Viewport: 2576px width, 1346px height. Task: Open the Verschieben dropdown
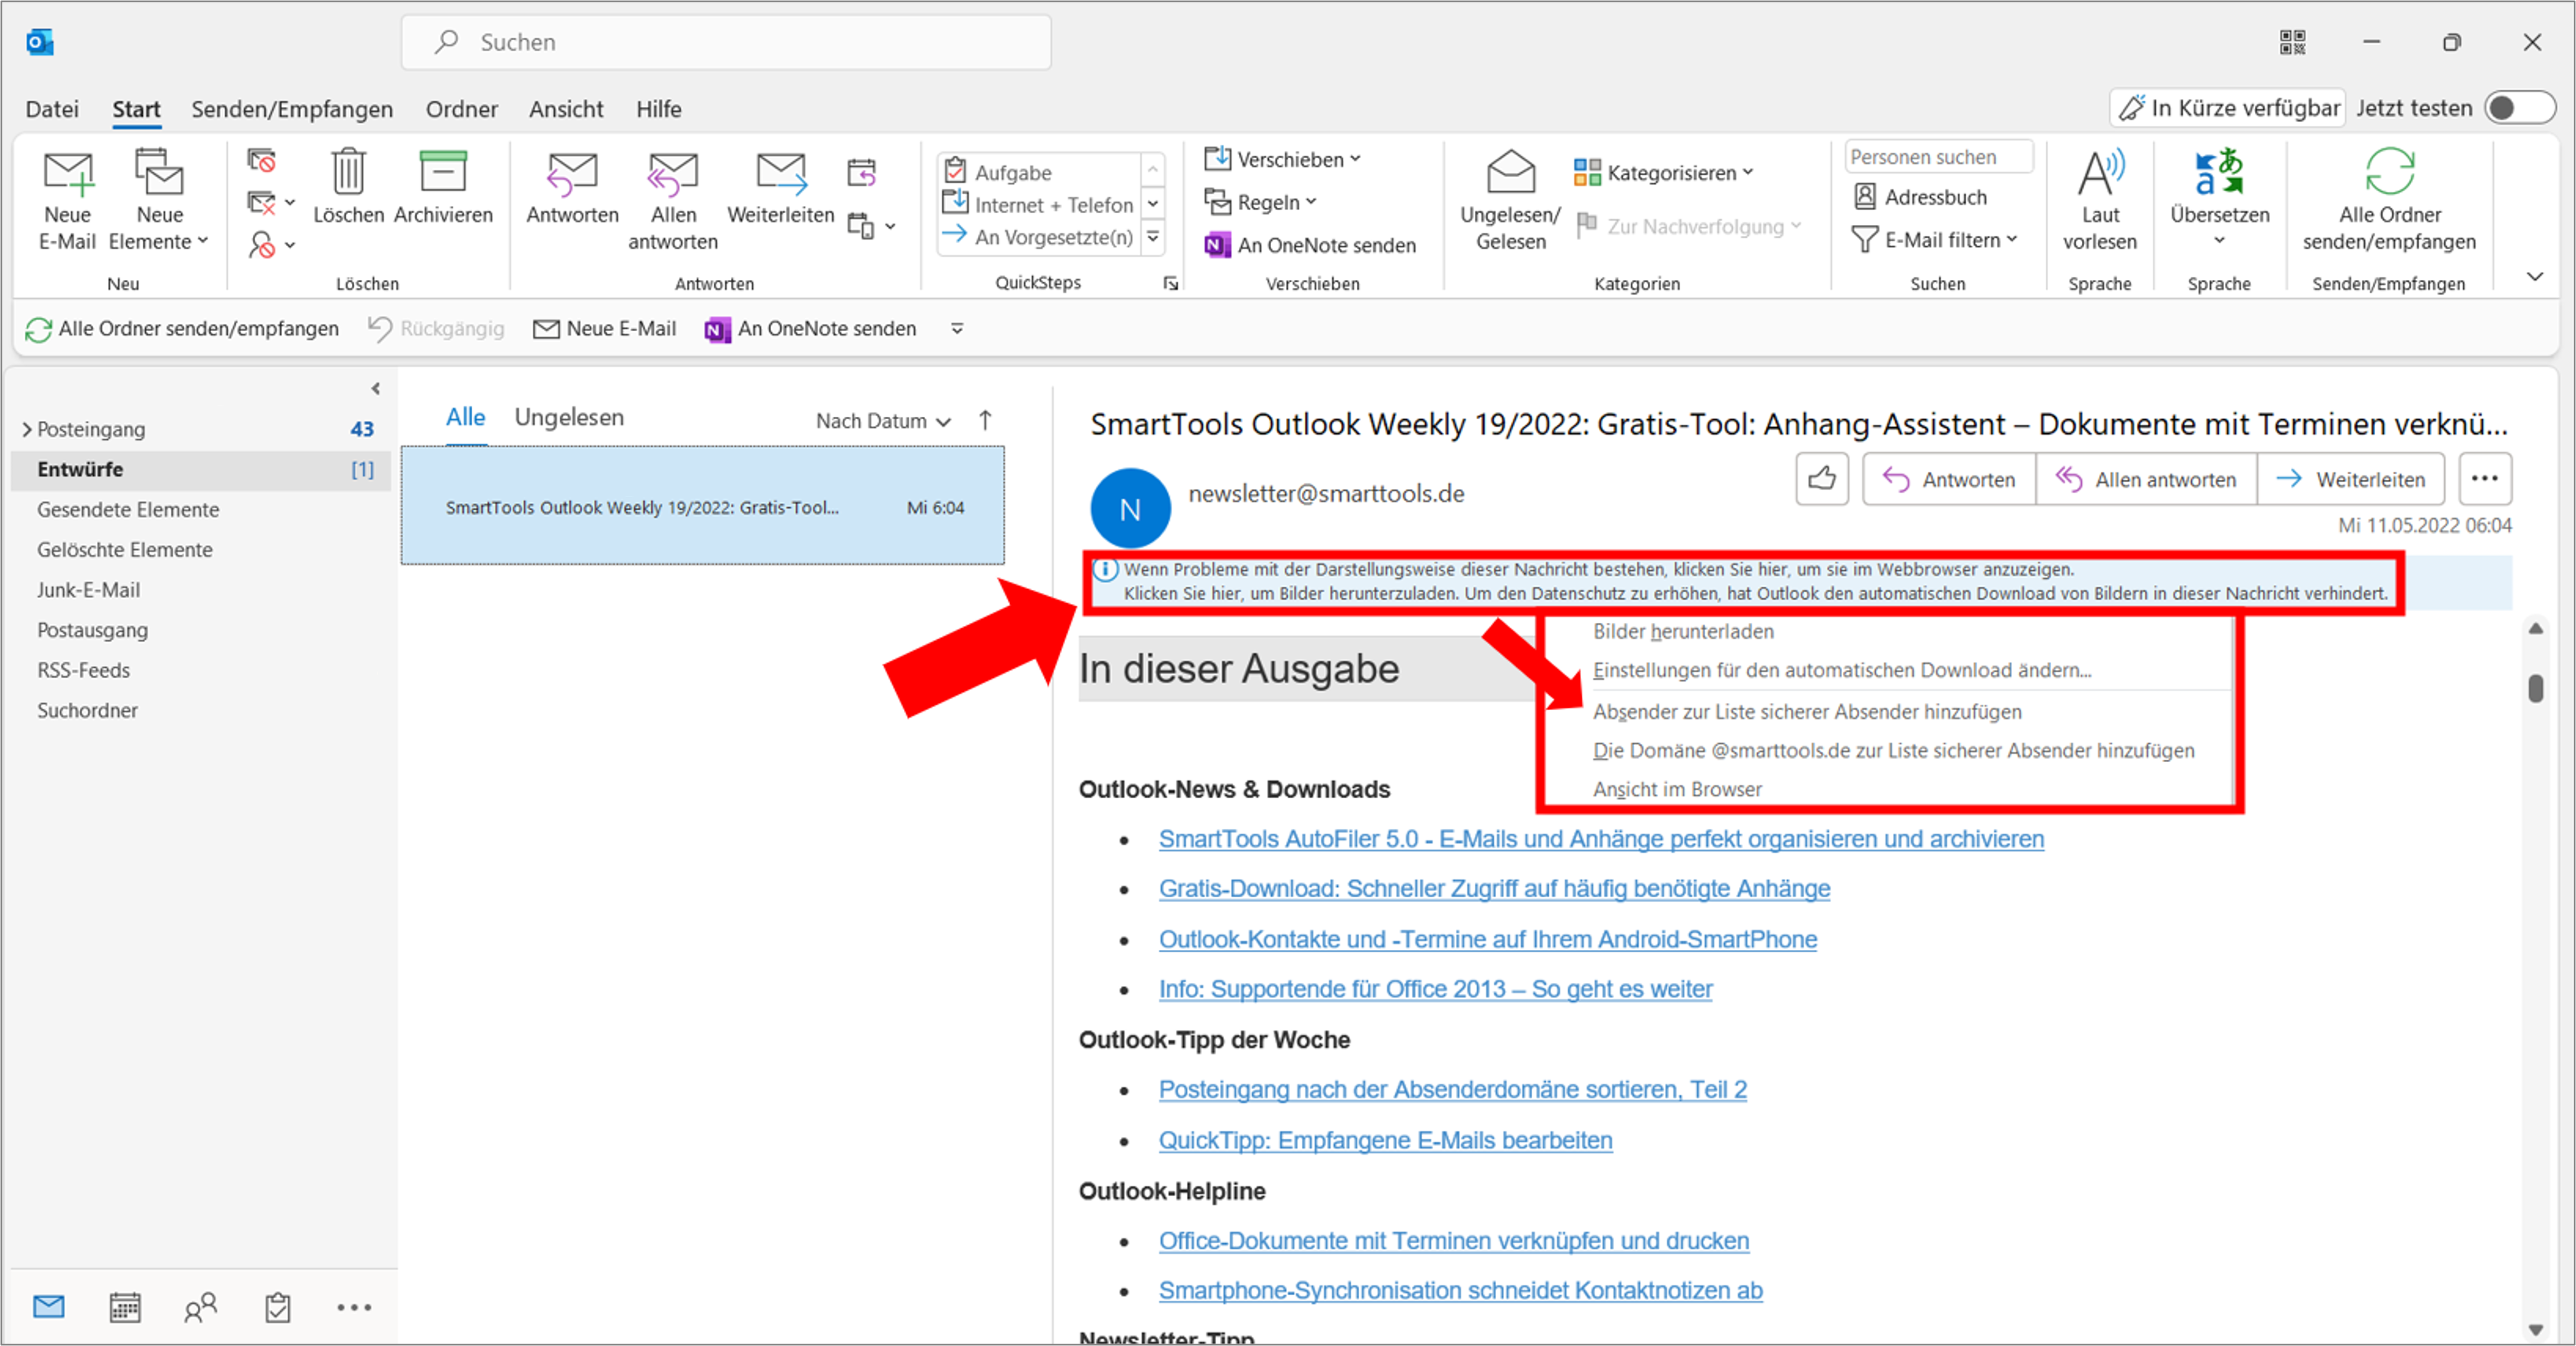click(x=1282, y=159)
